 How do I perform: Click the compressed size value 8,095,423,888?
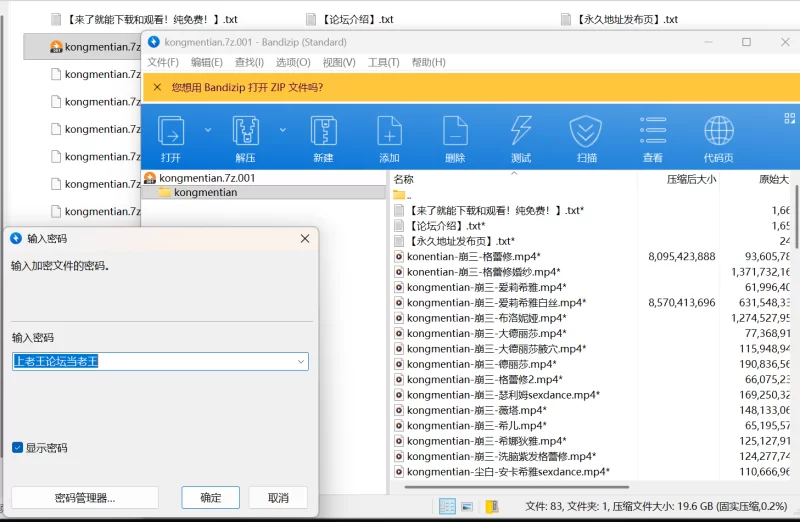(682, 257)
